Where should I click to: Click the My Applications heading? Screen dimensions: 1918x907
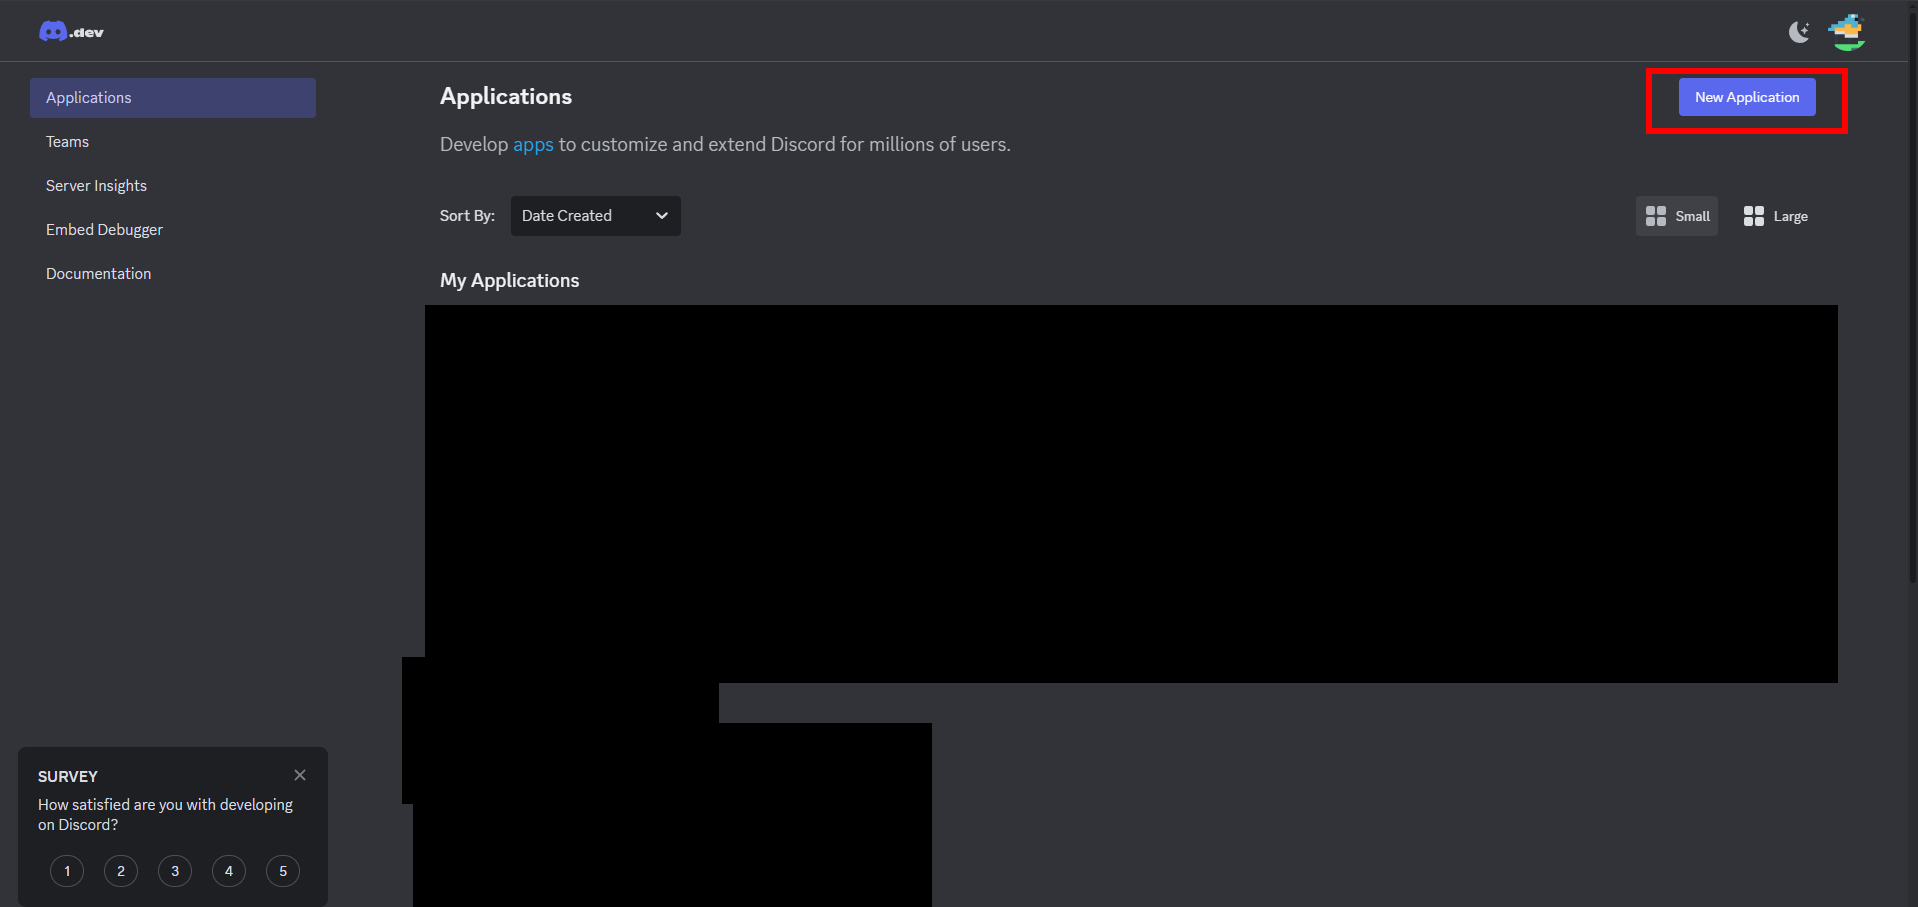[x=509, y=281]
